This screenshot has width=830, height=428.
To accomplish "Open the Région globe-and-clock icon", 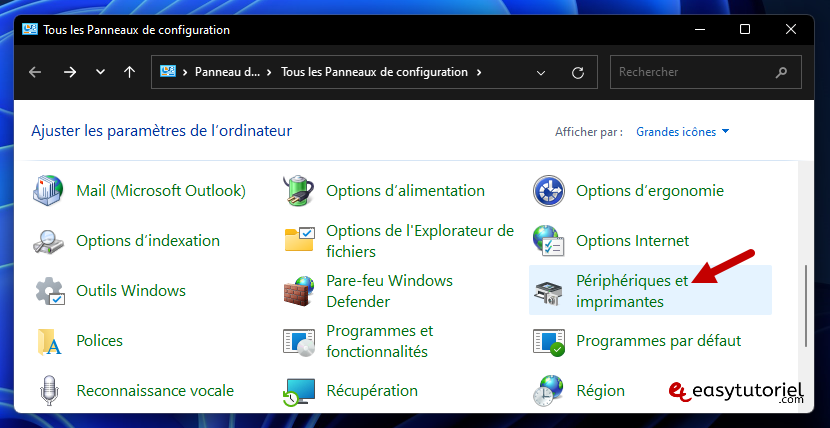I will tap(548, 391).
